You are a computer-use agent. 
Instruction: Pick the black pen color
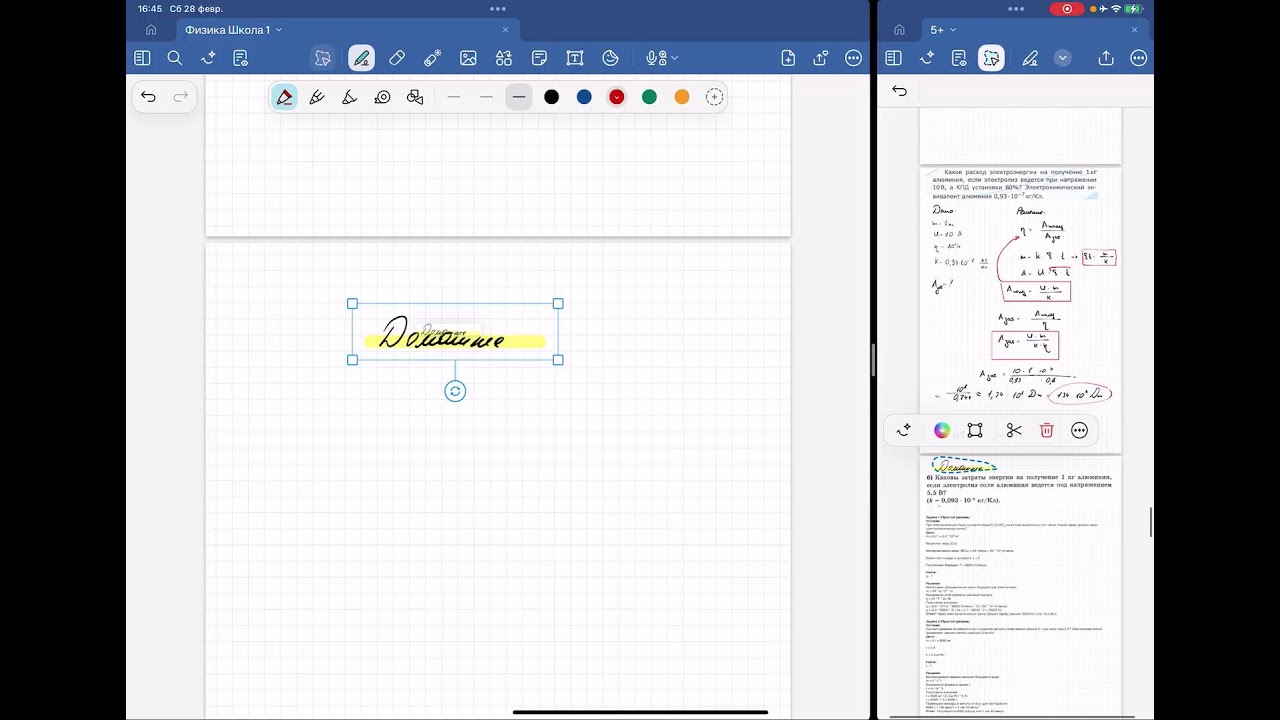[551, 97]
